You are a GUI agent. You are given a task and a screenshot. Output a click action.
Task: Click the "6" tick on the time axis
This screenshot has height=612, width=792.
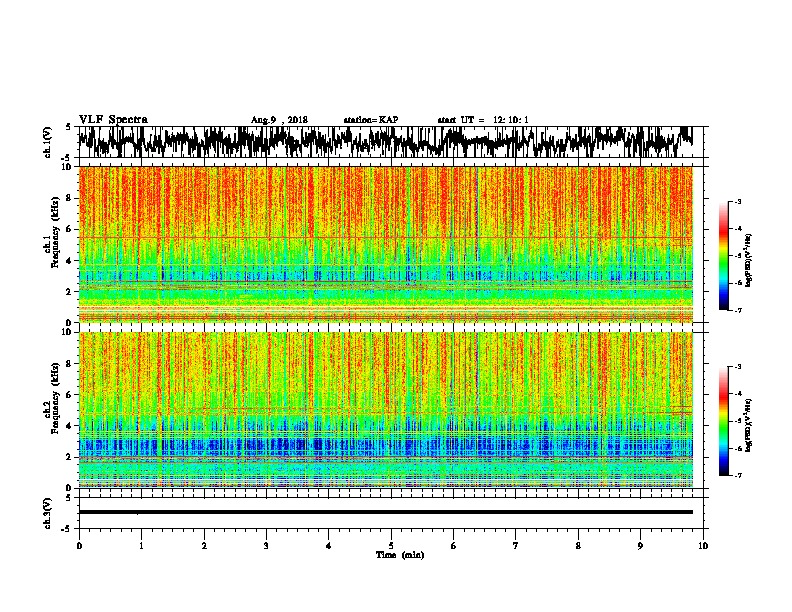454,546
